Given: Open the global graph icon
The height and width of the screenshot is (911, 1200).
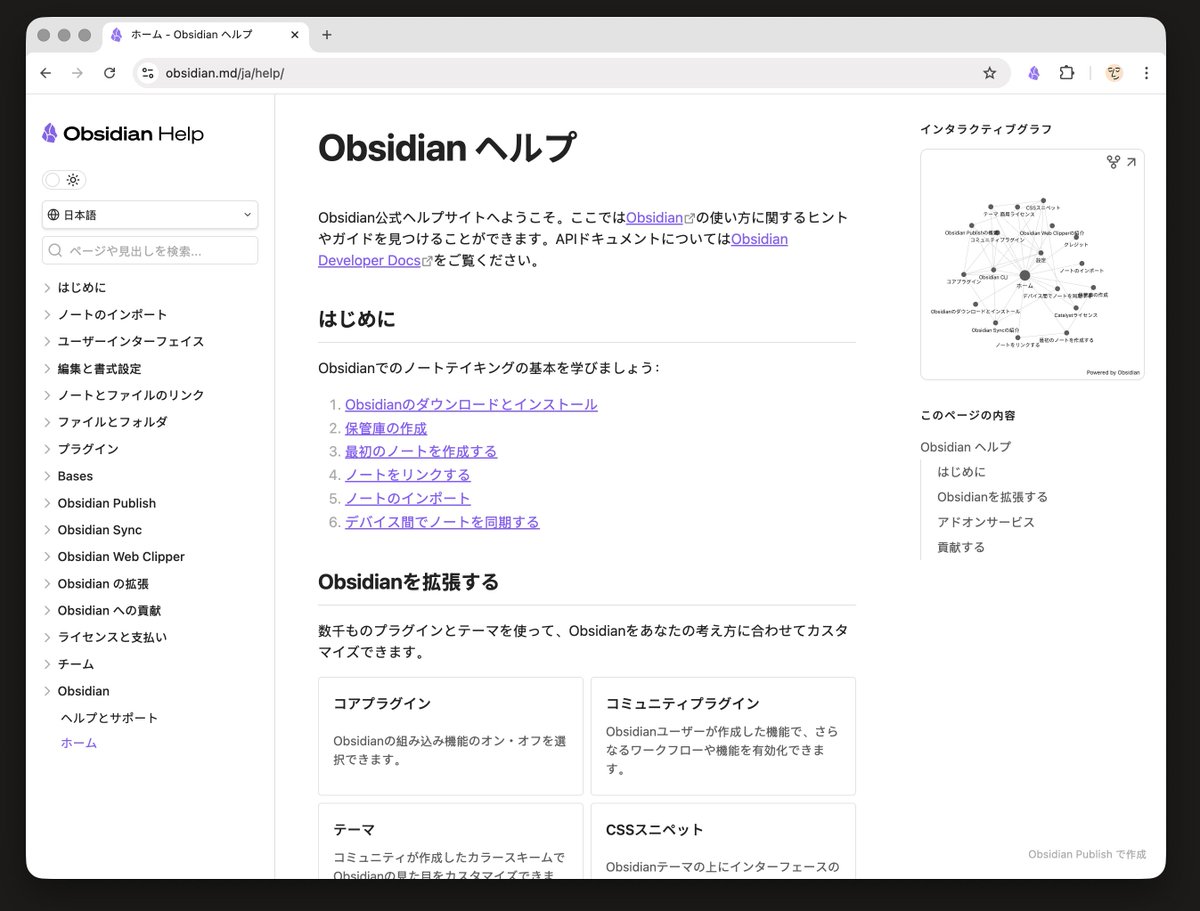Looking at the screenshot, I should click(1113, 162).
